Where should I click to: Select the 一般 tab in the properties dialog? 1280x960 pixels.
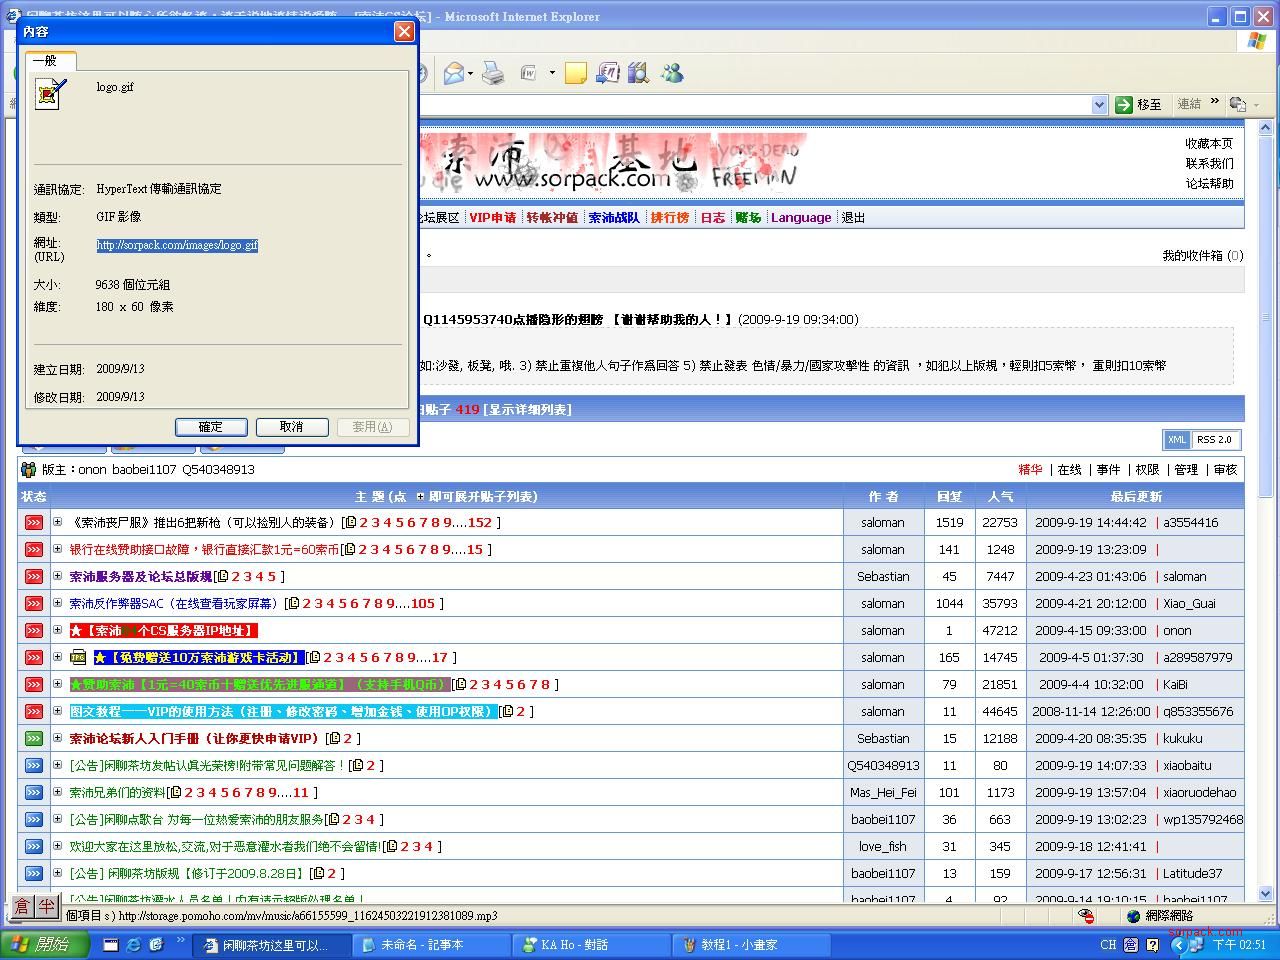coord(45,61)
